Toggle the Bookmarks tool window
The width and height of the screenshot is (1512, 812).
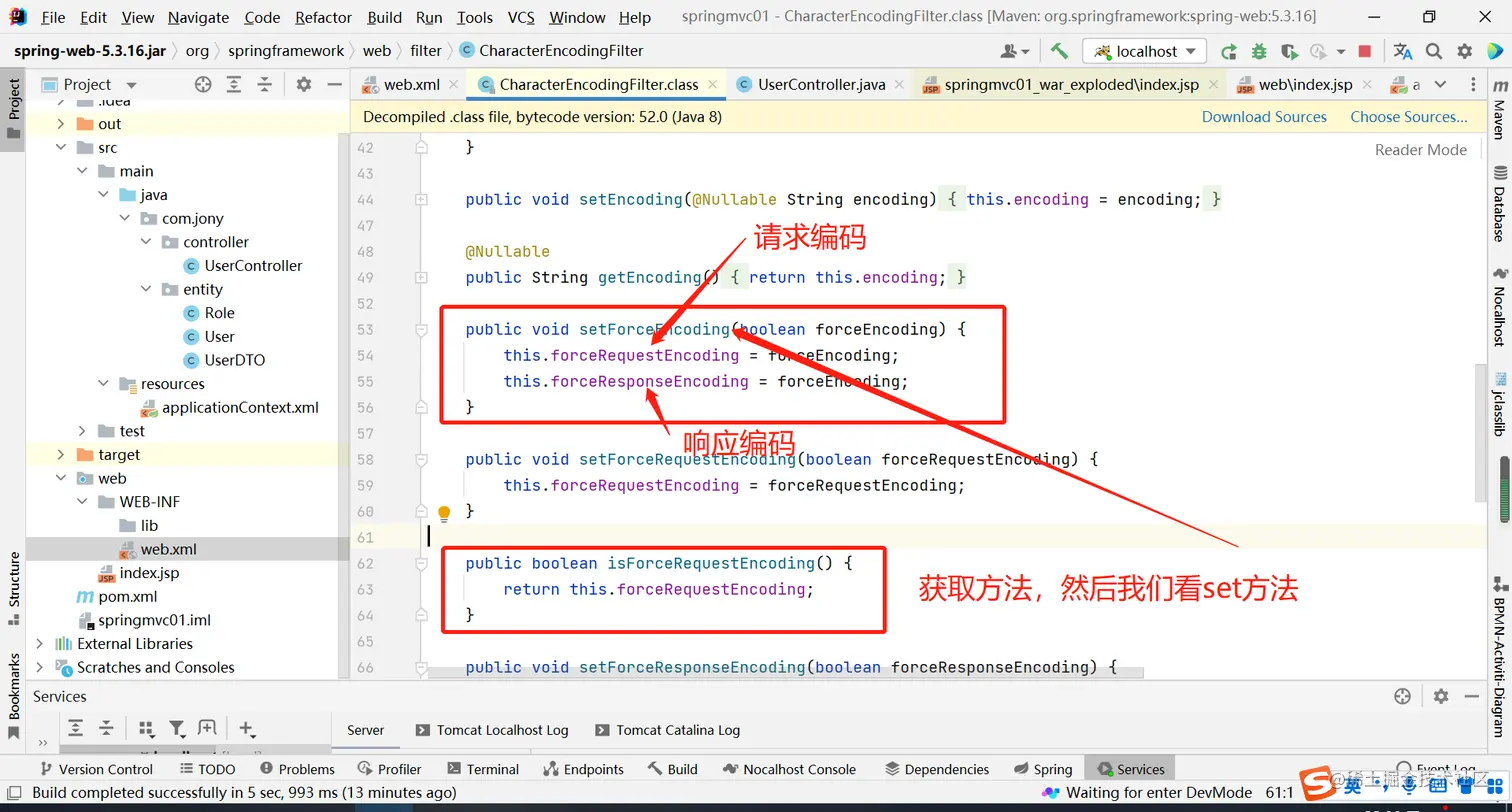(x=14, y=696)
